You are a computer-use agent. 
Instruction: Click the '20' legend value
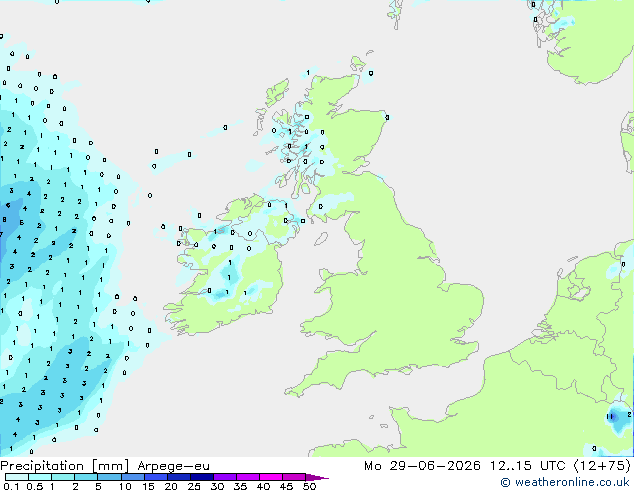pos(171,486)
